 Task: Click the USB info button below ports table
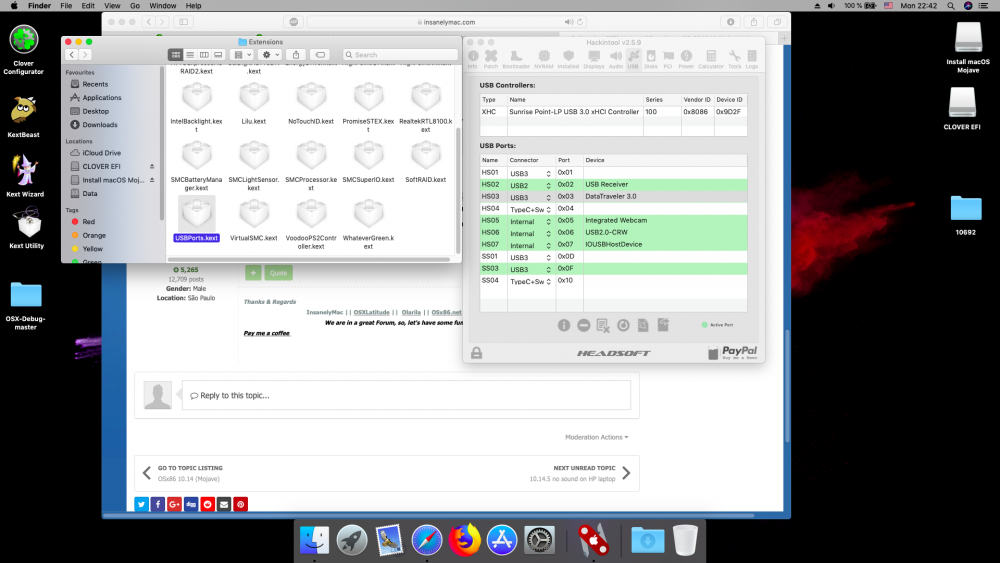coord(564,326)
